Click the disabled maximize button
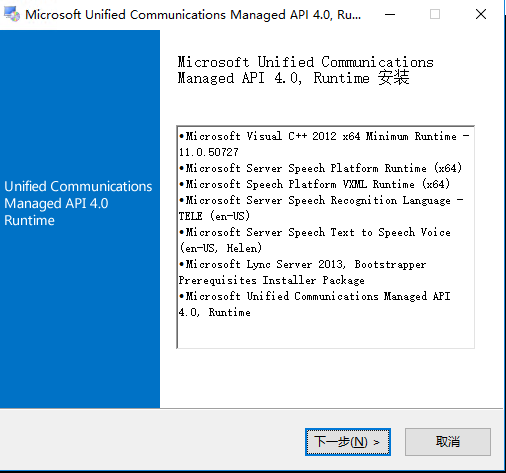 coord(435,14)
